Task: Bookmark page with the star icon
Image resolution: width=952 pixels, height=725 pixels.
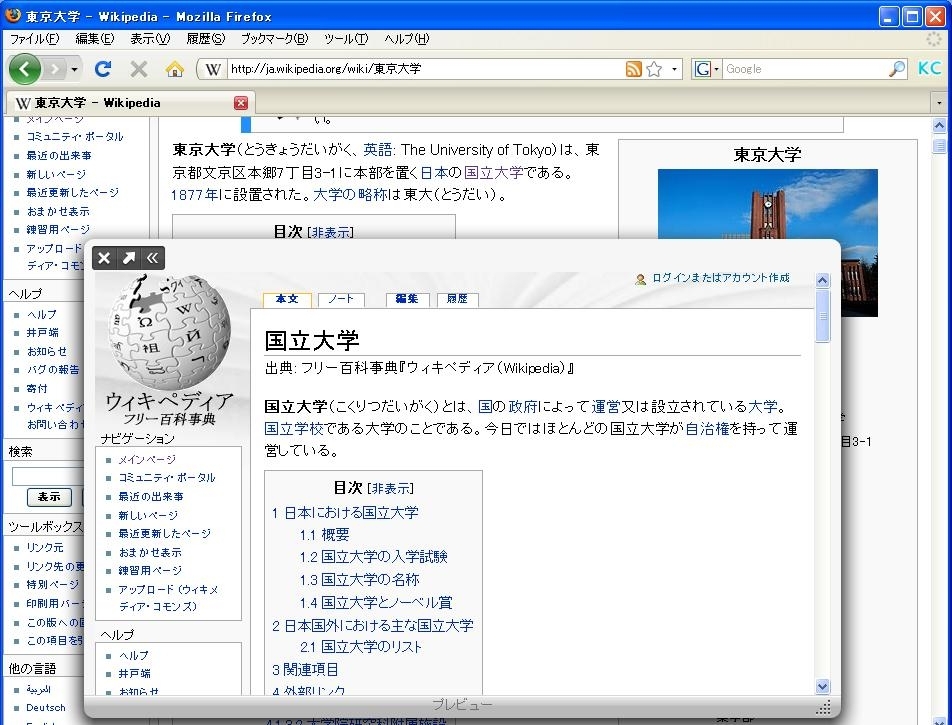Action: point(654,69)
